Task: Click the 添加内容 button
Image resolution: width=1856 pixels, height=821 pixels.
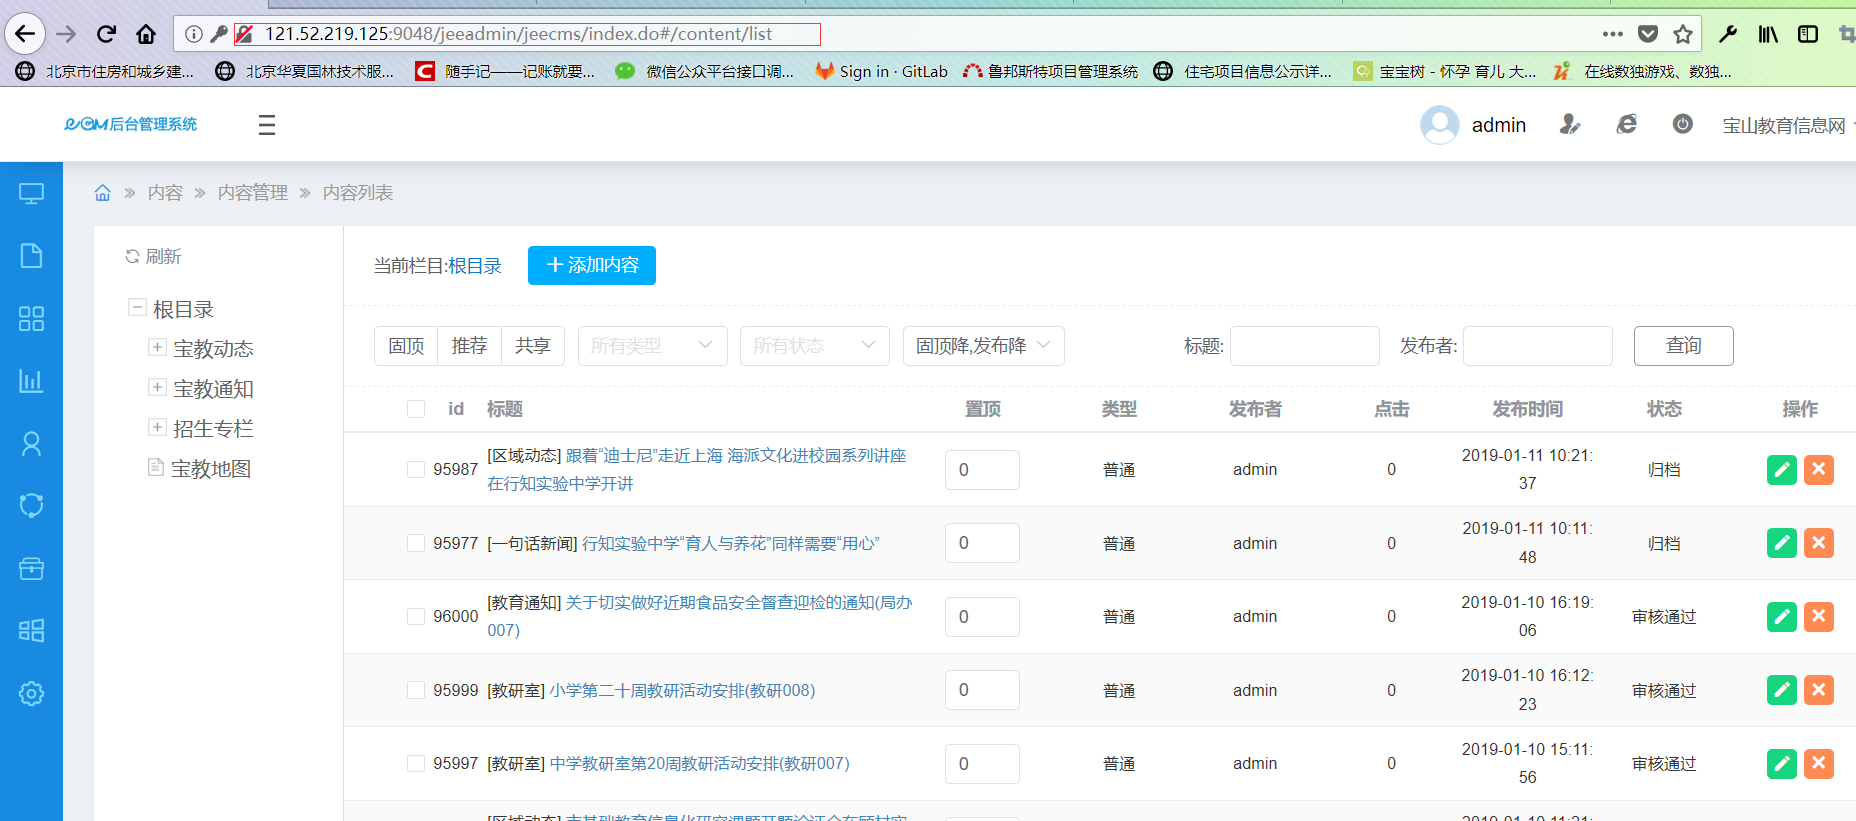Action: click(x=591, y=265)
